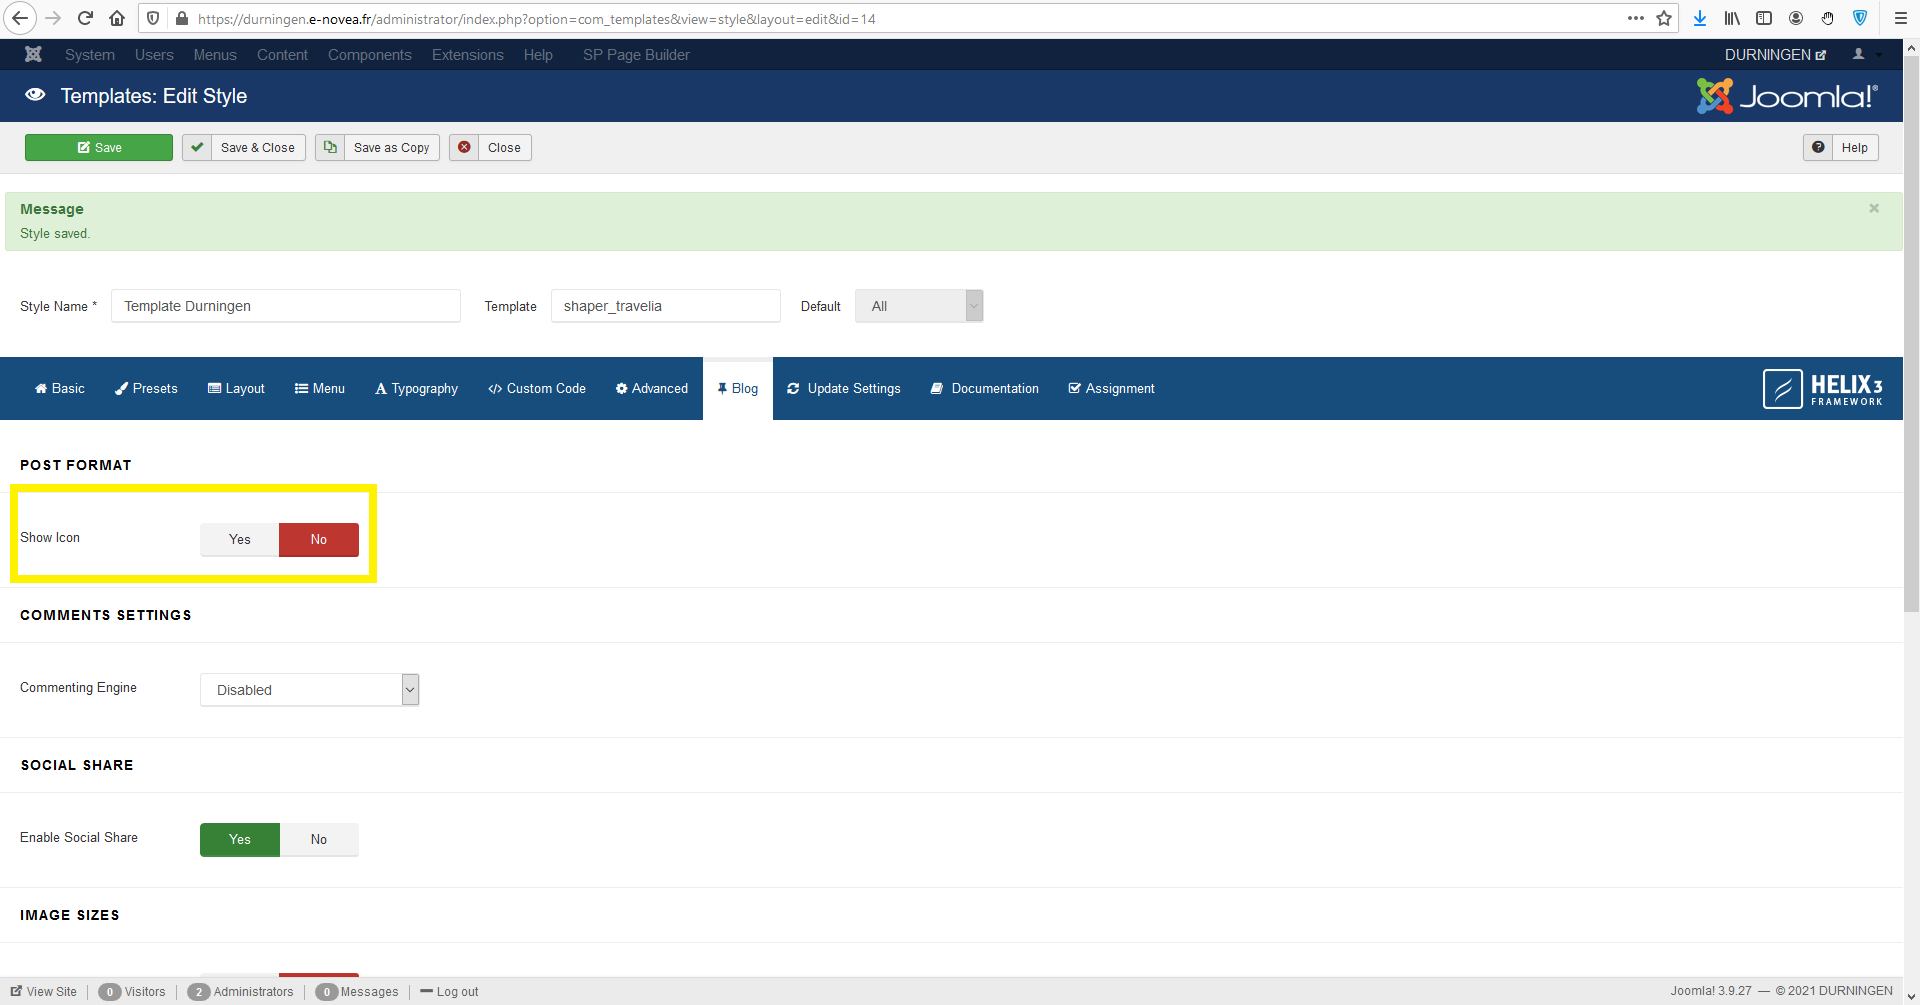Open the Default language dropdown
Image resolution: width=1920 pixels, height=1005 pixels.
click(919, 306)
